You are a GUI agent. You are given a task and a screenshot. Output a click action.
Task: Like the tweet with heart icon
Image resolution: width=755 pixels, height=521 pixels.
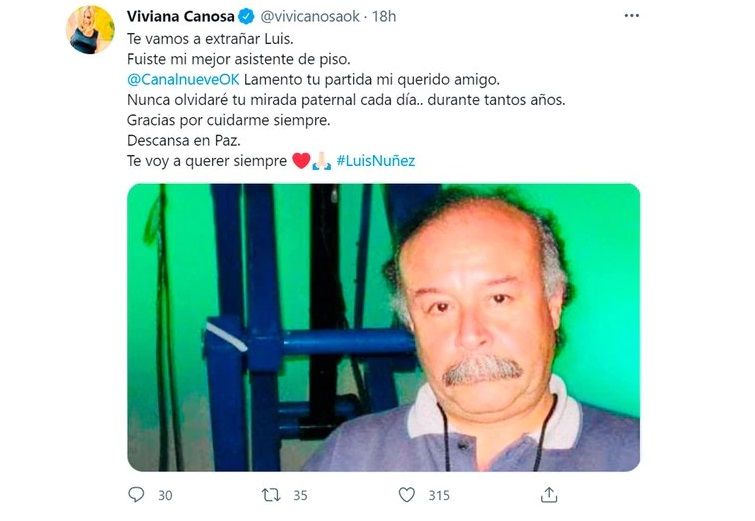click(x=407, y=495)
